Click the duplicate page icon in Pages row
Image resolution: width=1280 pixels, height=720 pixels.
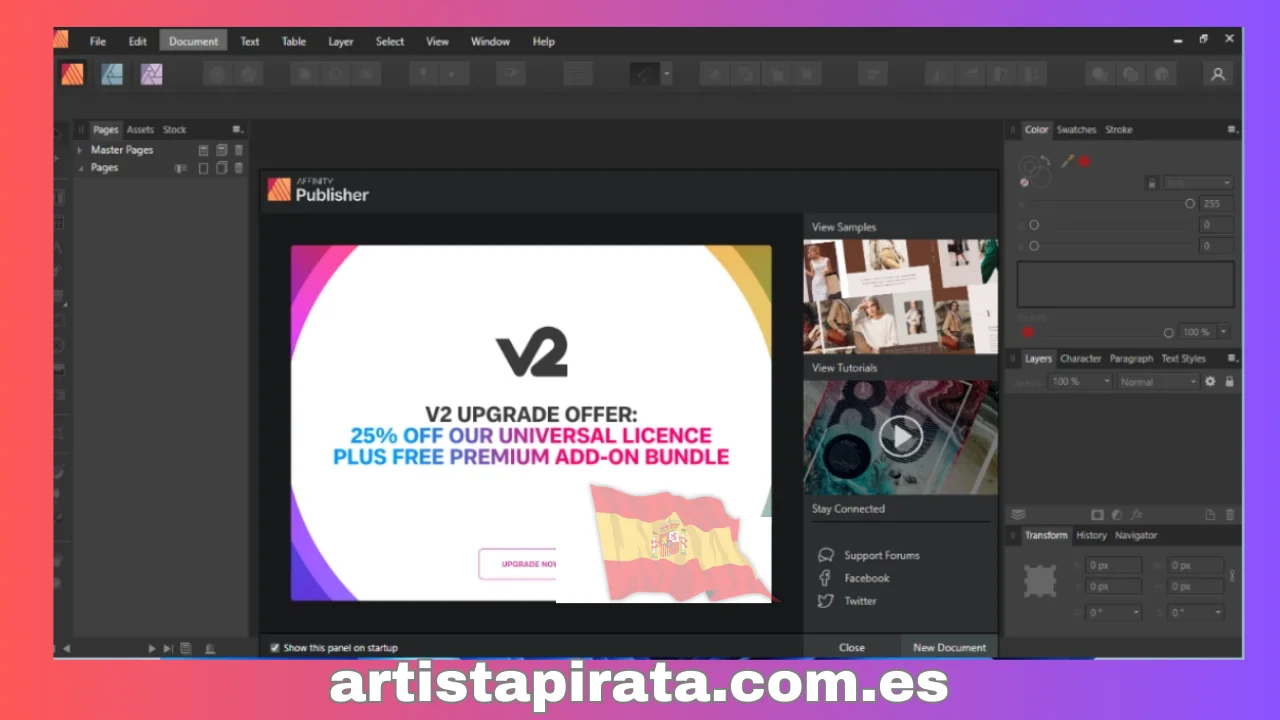tap(222, 168)
